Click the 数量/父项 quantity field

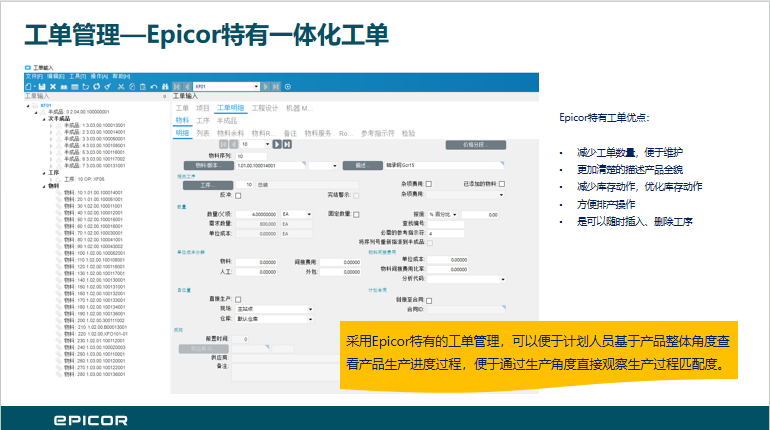pos(257,215)
